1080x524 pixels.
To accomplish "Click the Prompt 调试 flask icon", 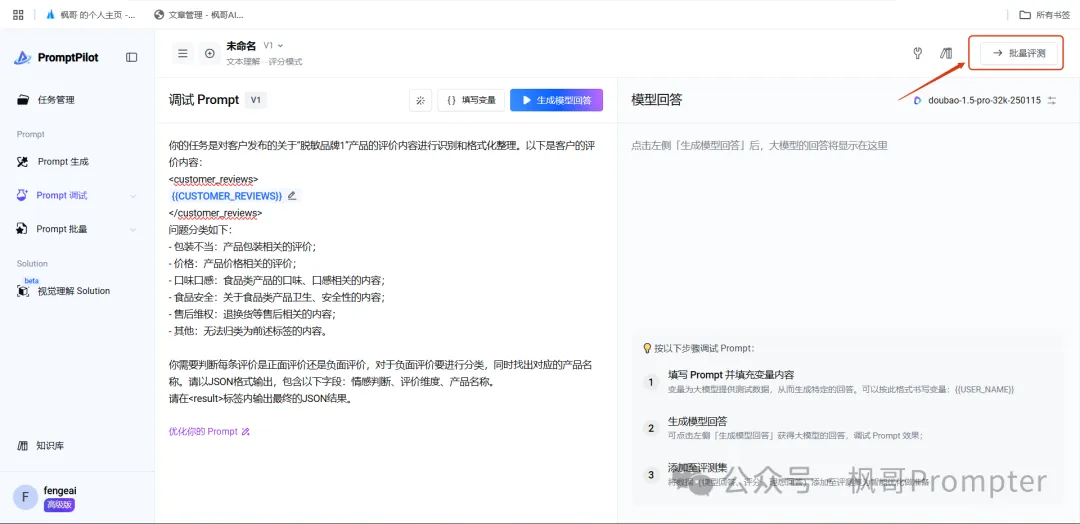I will click(x=23, y=196).
